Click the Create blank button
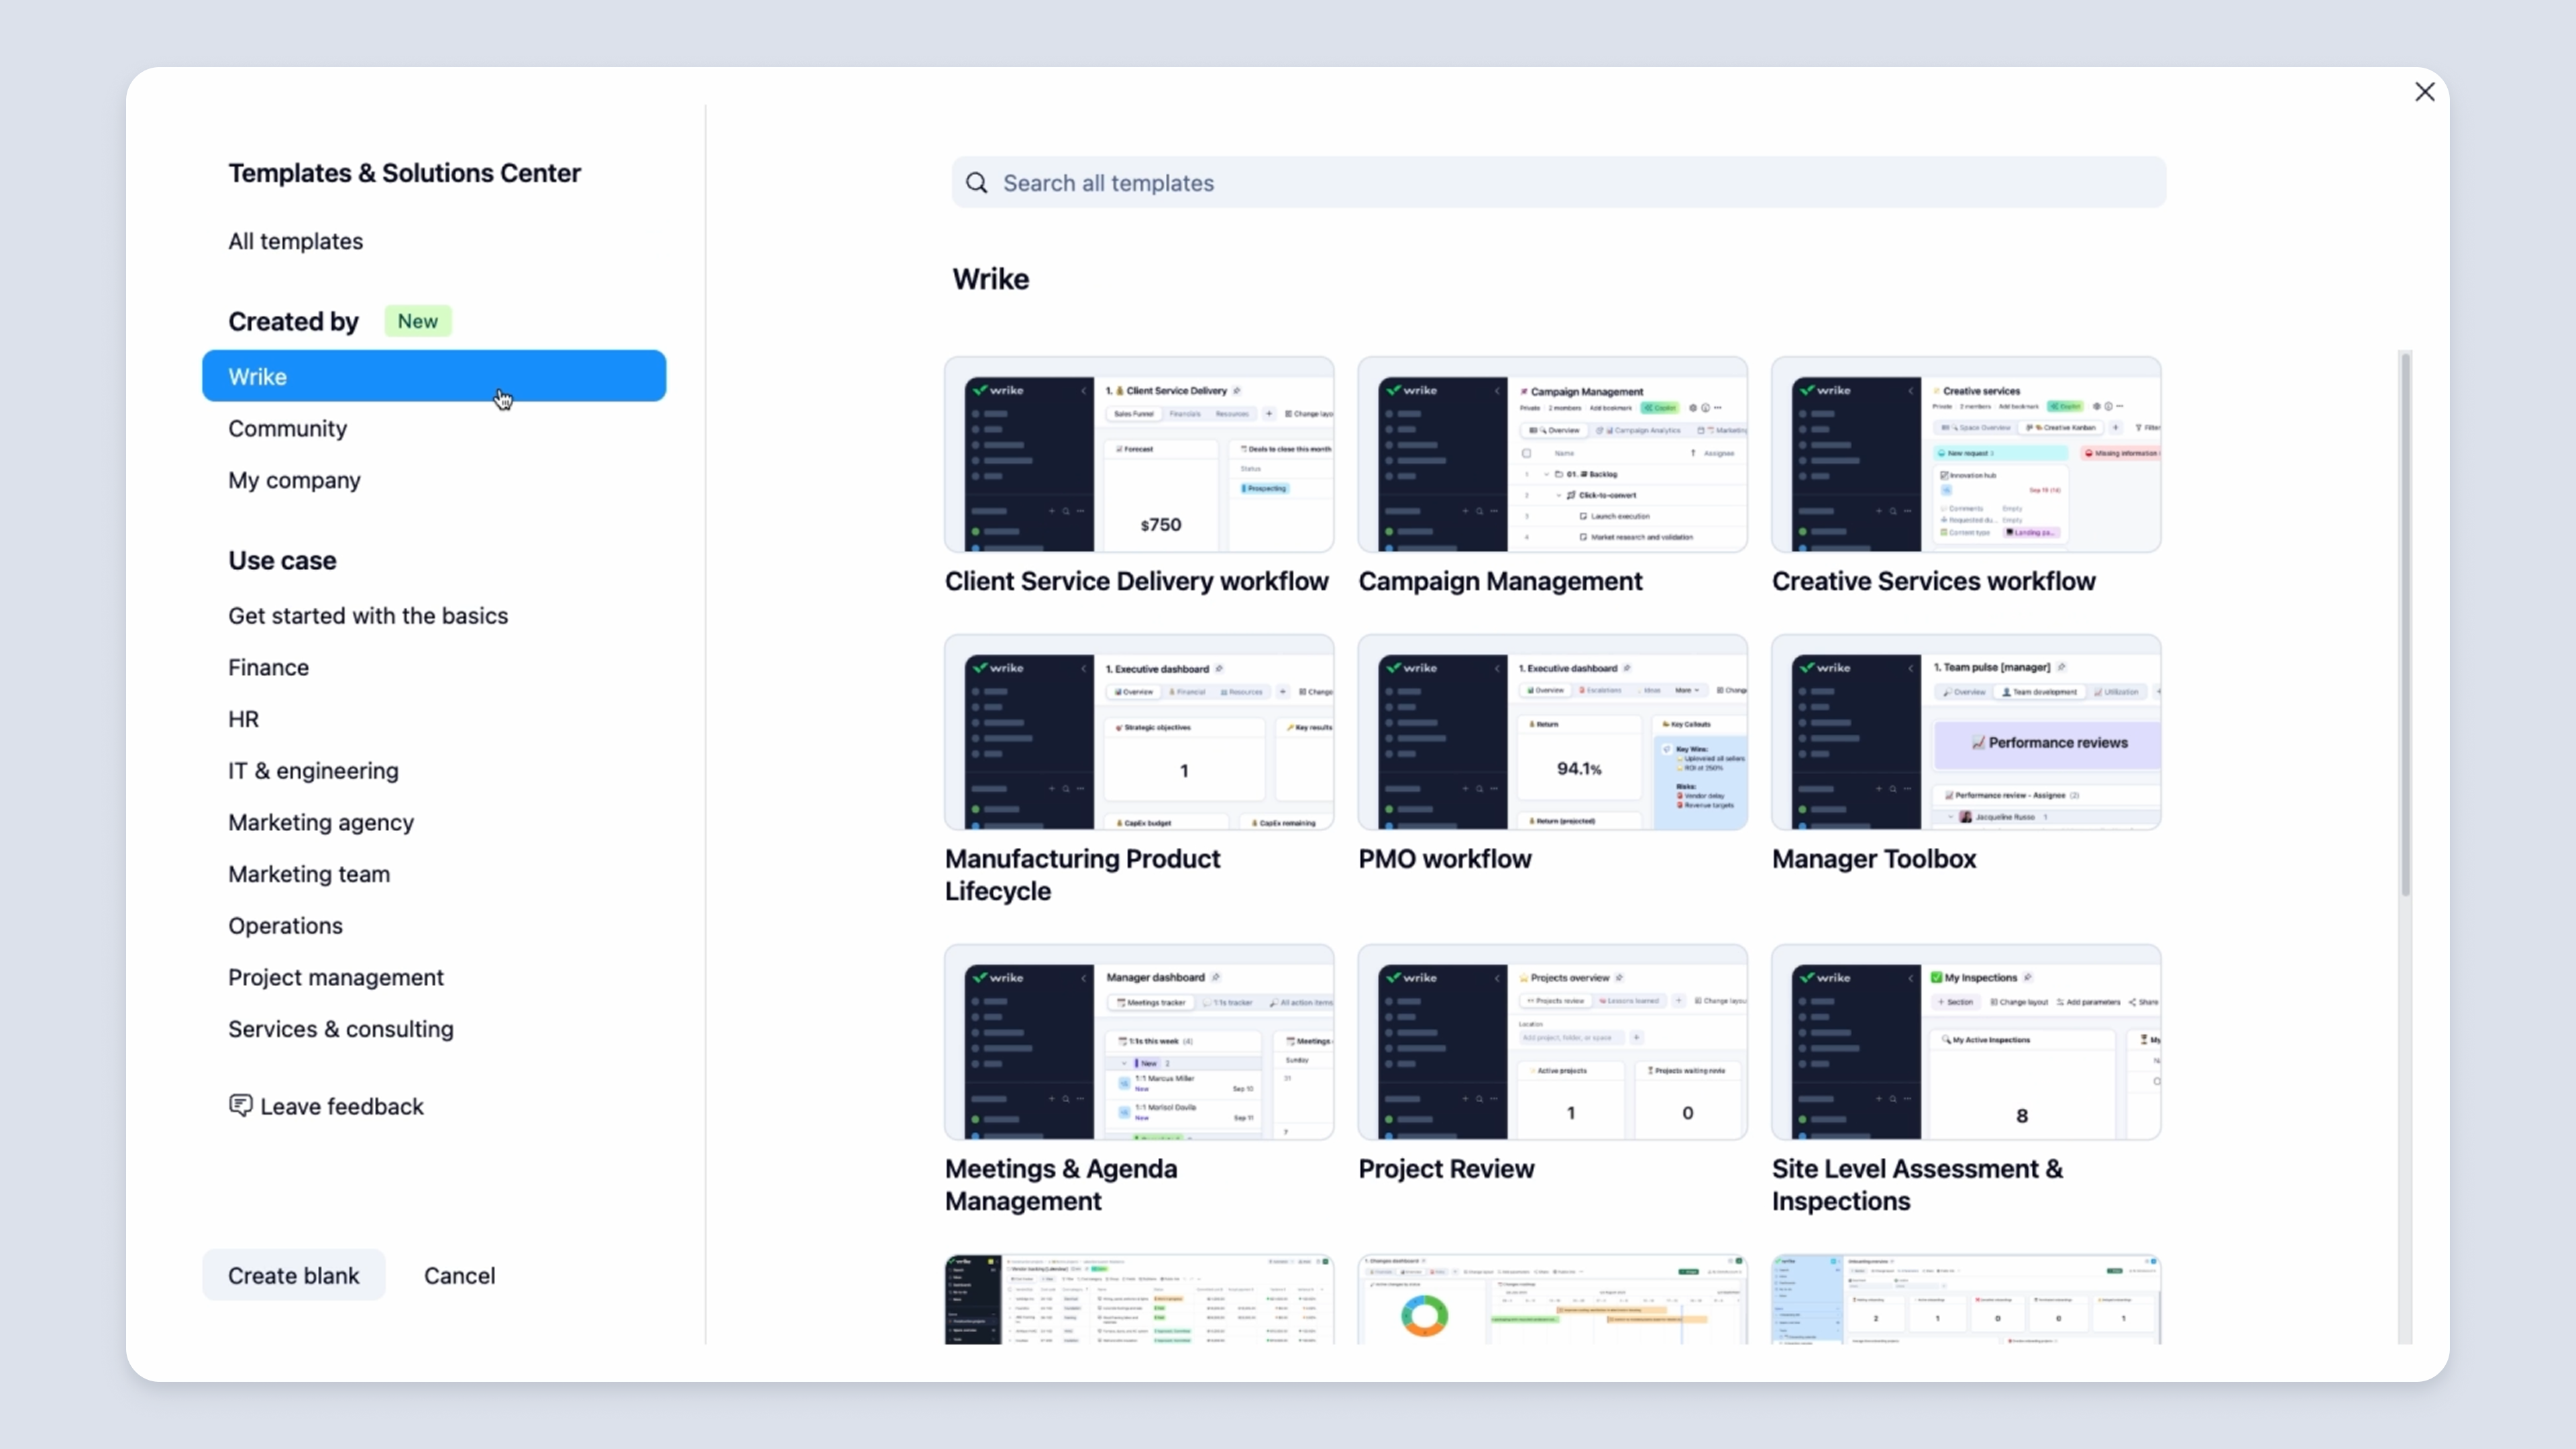This screenshot has width=2576, height=1449. click(293, 1275)
